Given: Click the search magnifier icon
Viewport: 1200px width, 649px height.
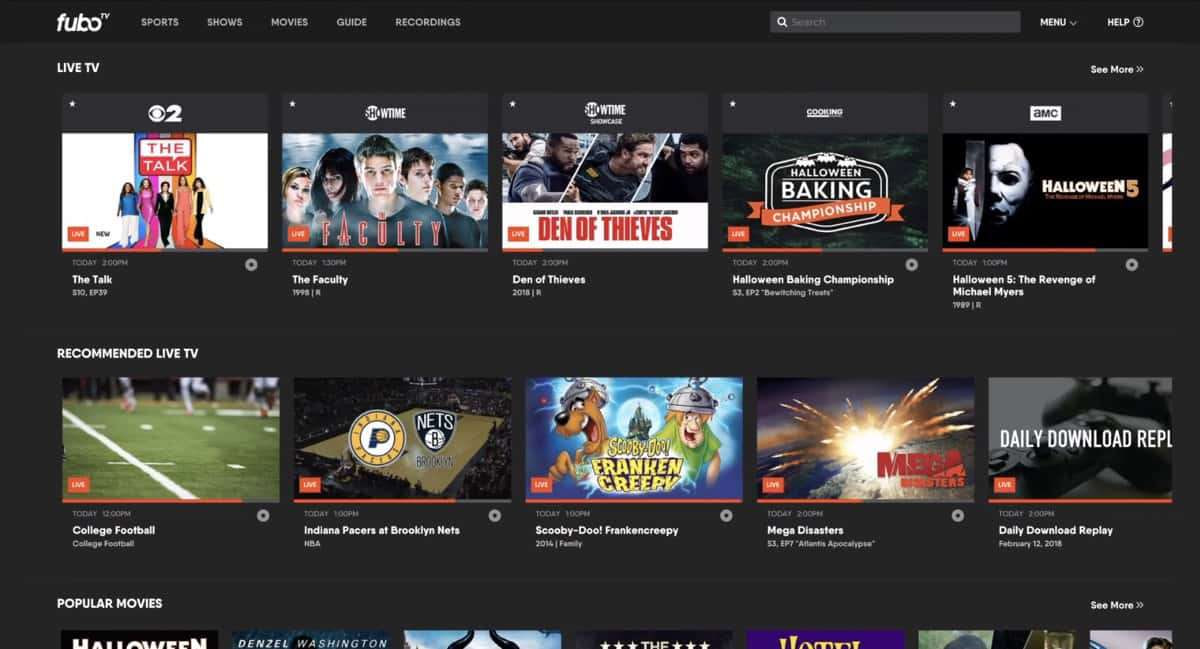Looking at the screenshot, I should tap(782, 21).
